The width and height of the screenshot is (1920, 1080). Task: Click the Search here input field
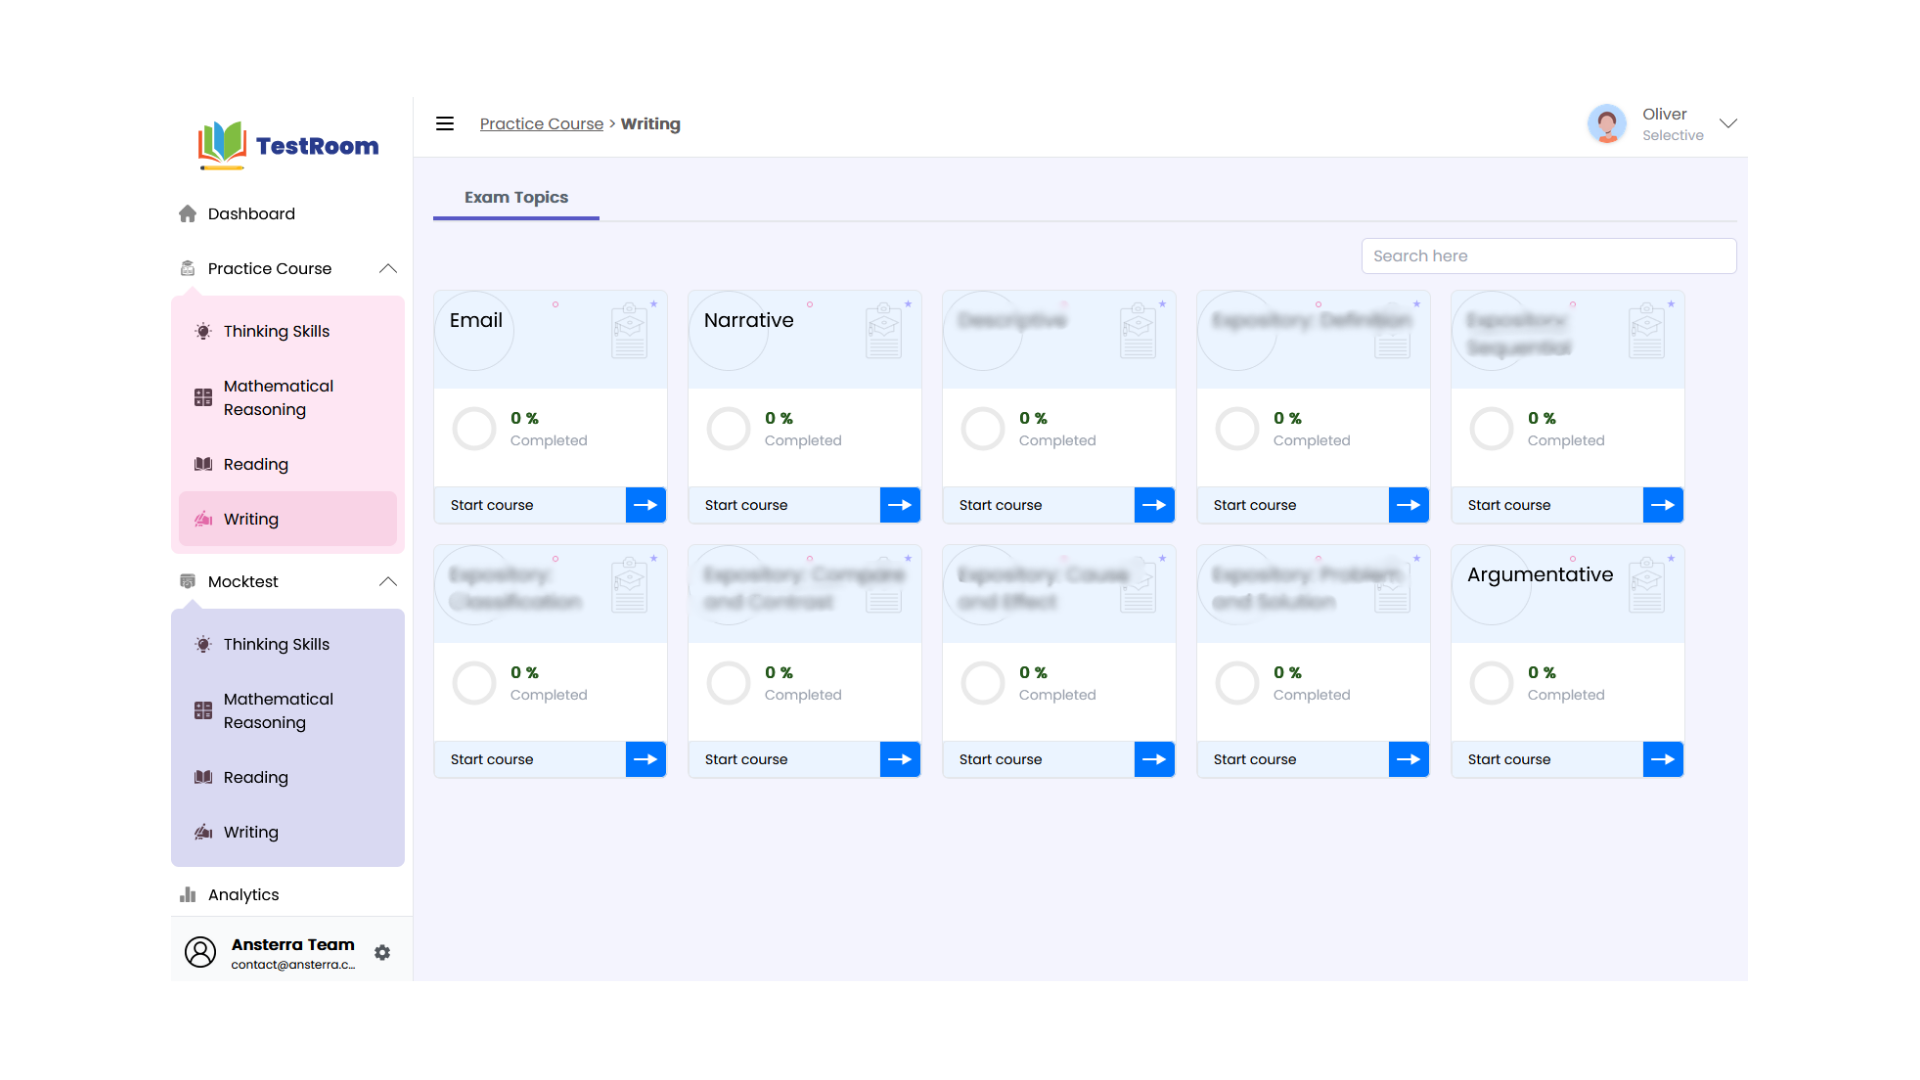point(1548,256)
